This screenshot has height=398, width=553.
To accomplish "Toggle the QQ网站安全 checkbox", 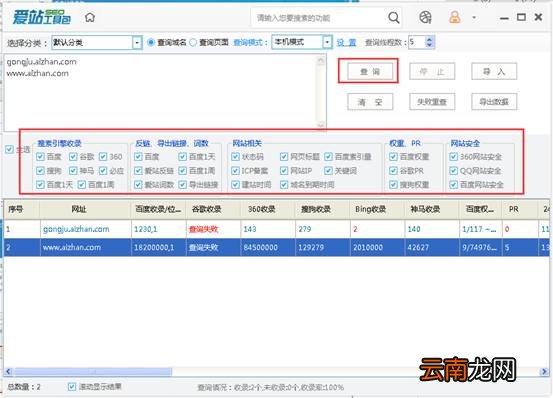I will click(454, 171).
